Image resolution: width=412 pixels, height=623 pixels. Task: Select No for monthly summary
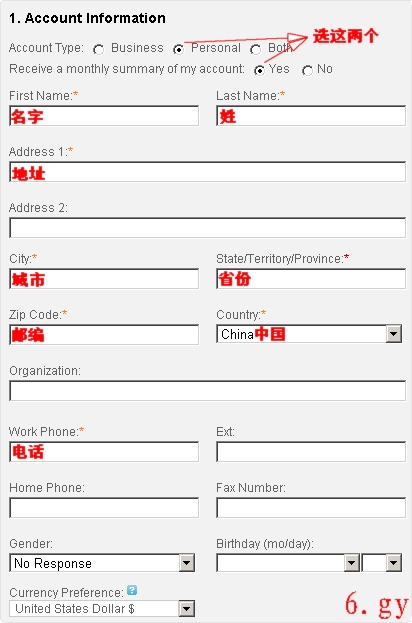(307, 70)
